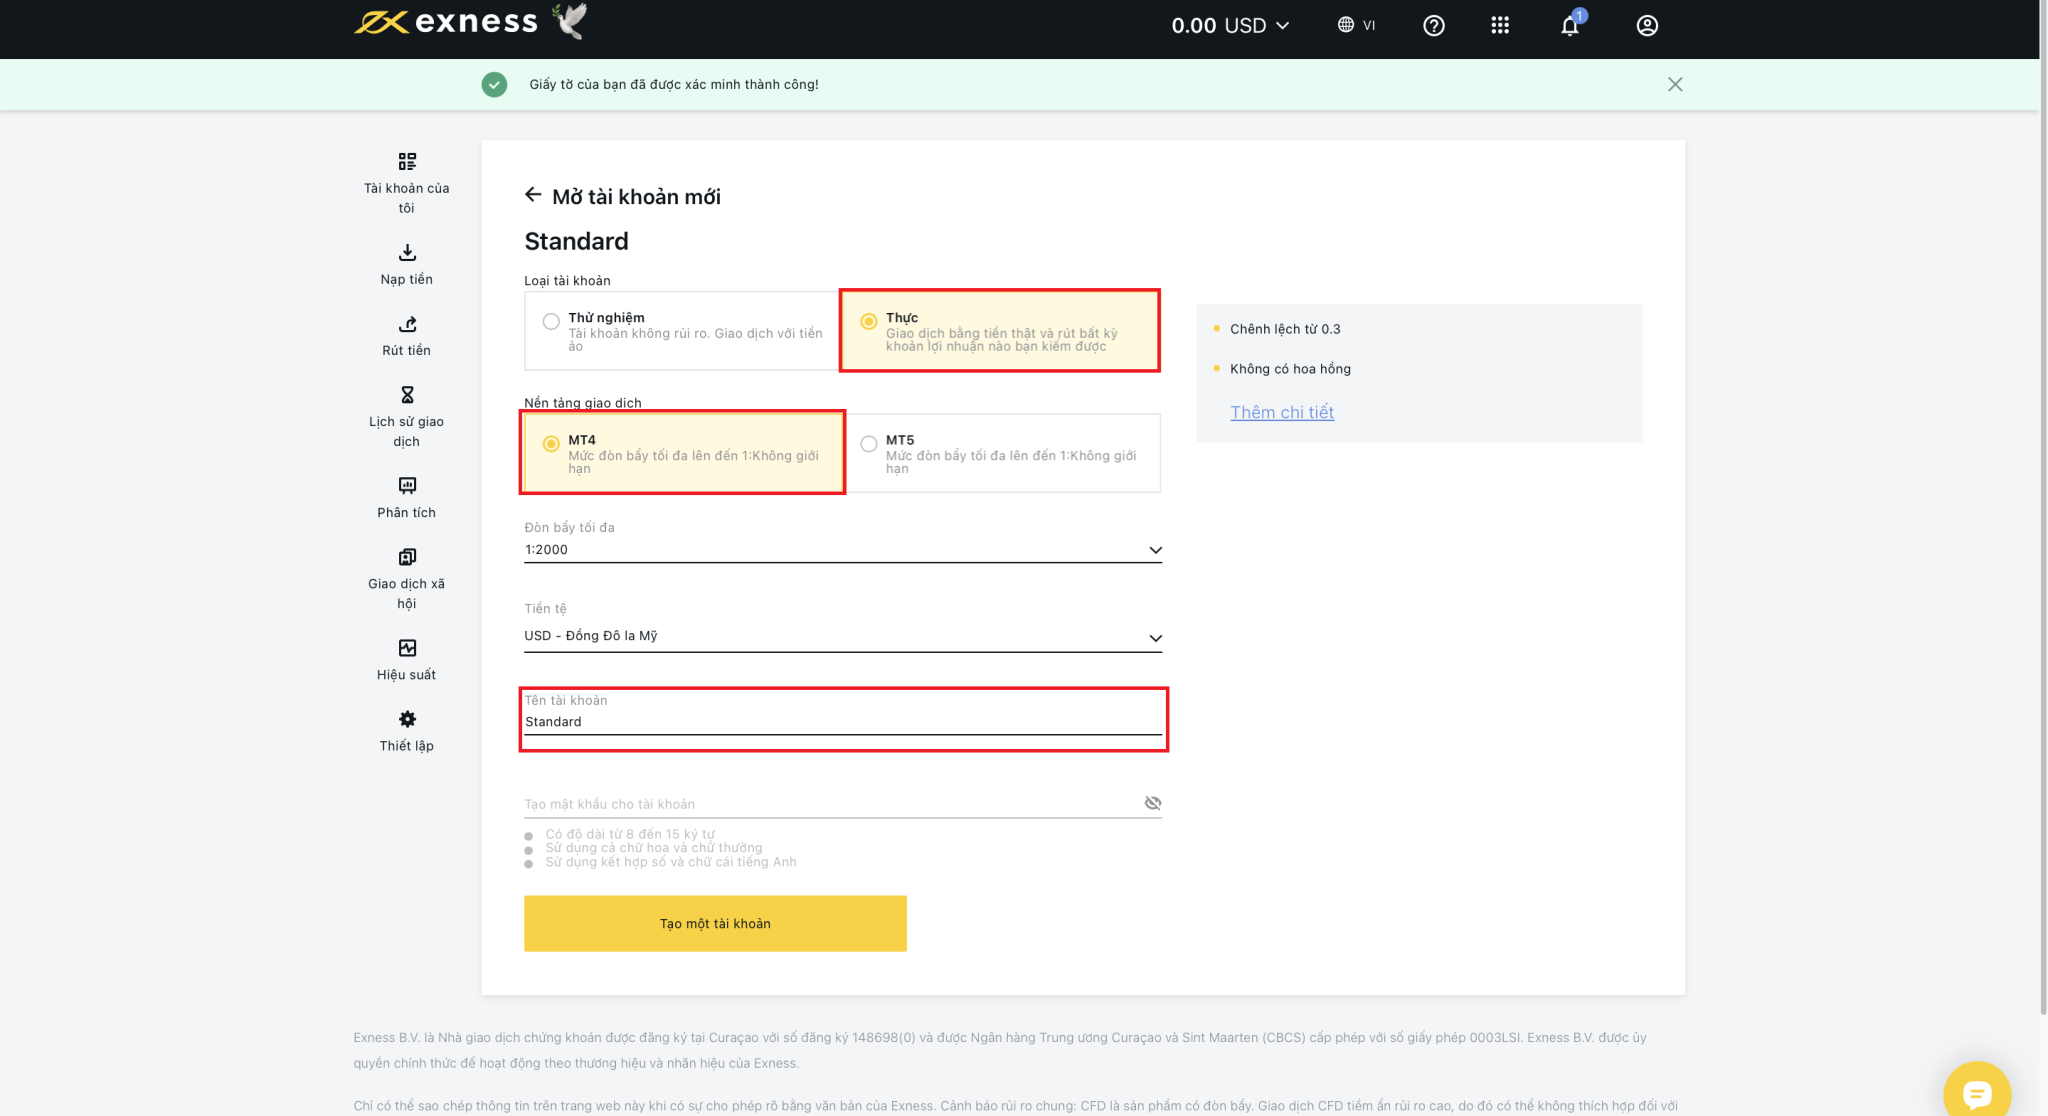Image resolution: width=2048 pixels, height=1116 pixels.
Task: Open Thiết lập menu label
Action: click(407, 745)
